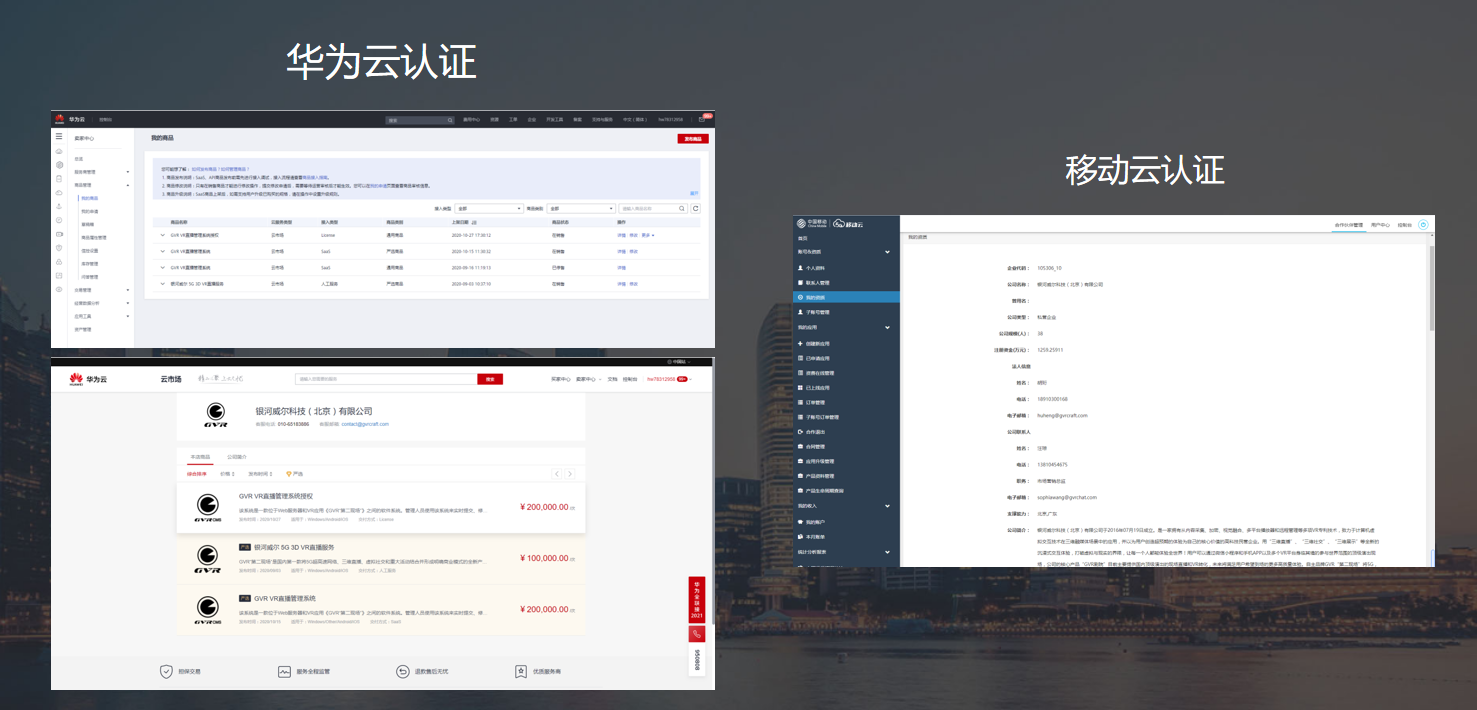Click 修改 in the 2020-10-15 row

coord(634,251)
